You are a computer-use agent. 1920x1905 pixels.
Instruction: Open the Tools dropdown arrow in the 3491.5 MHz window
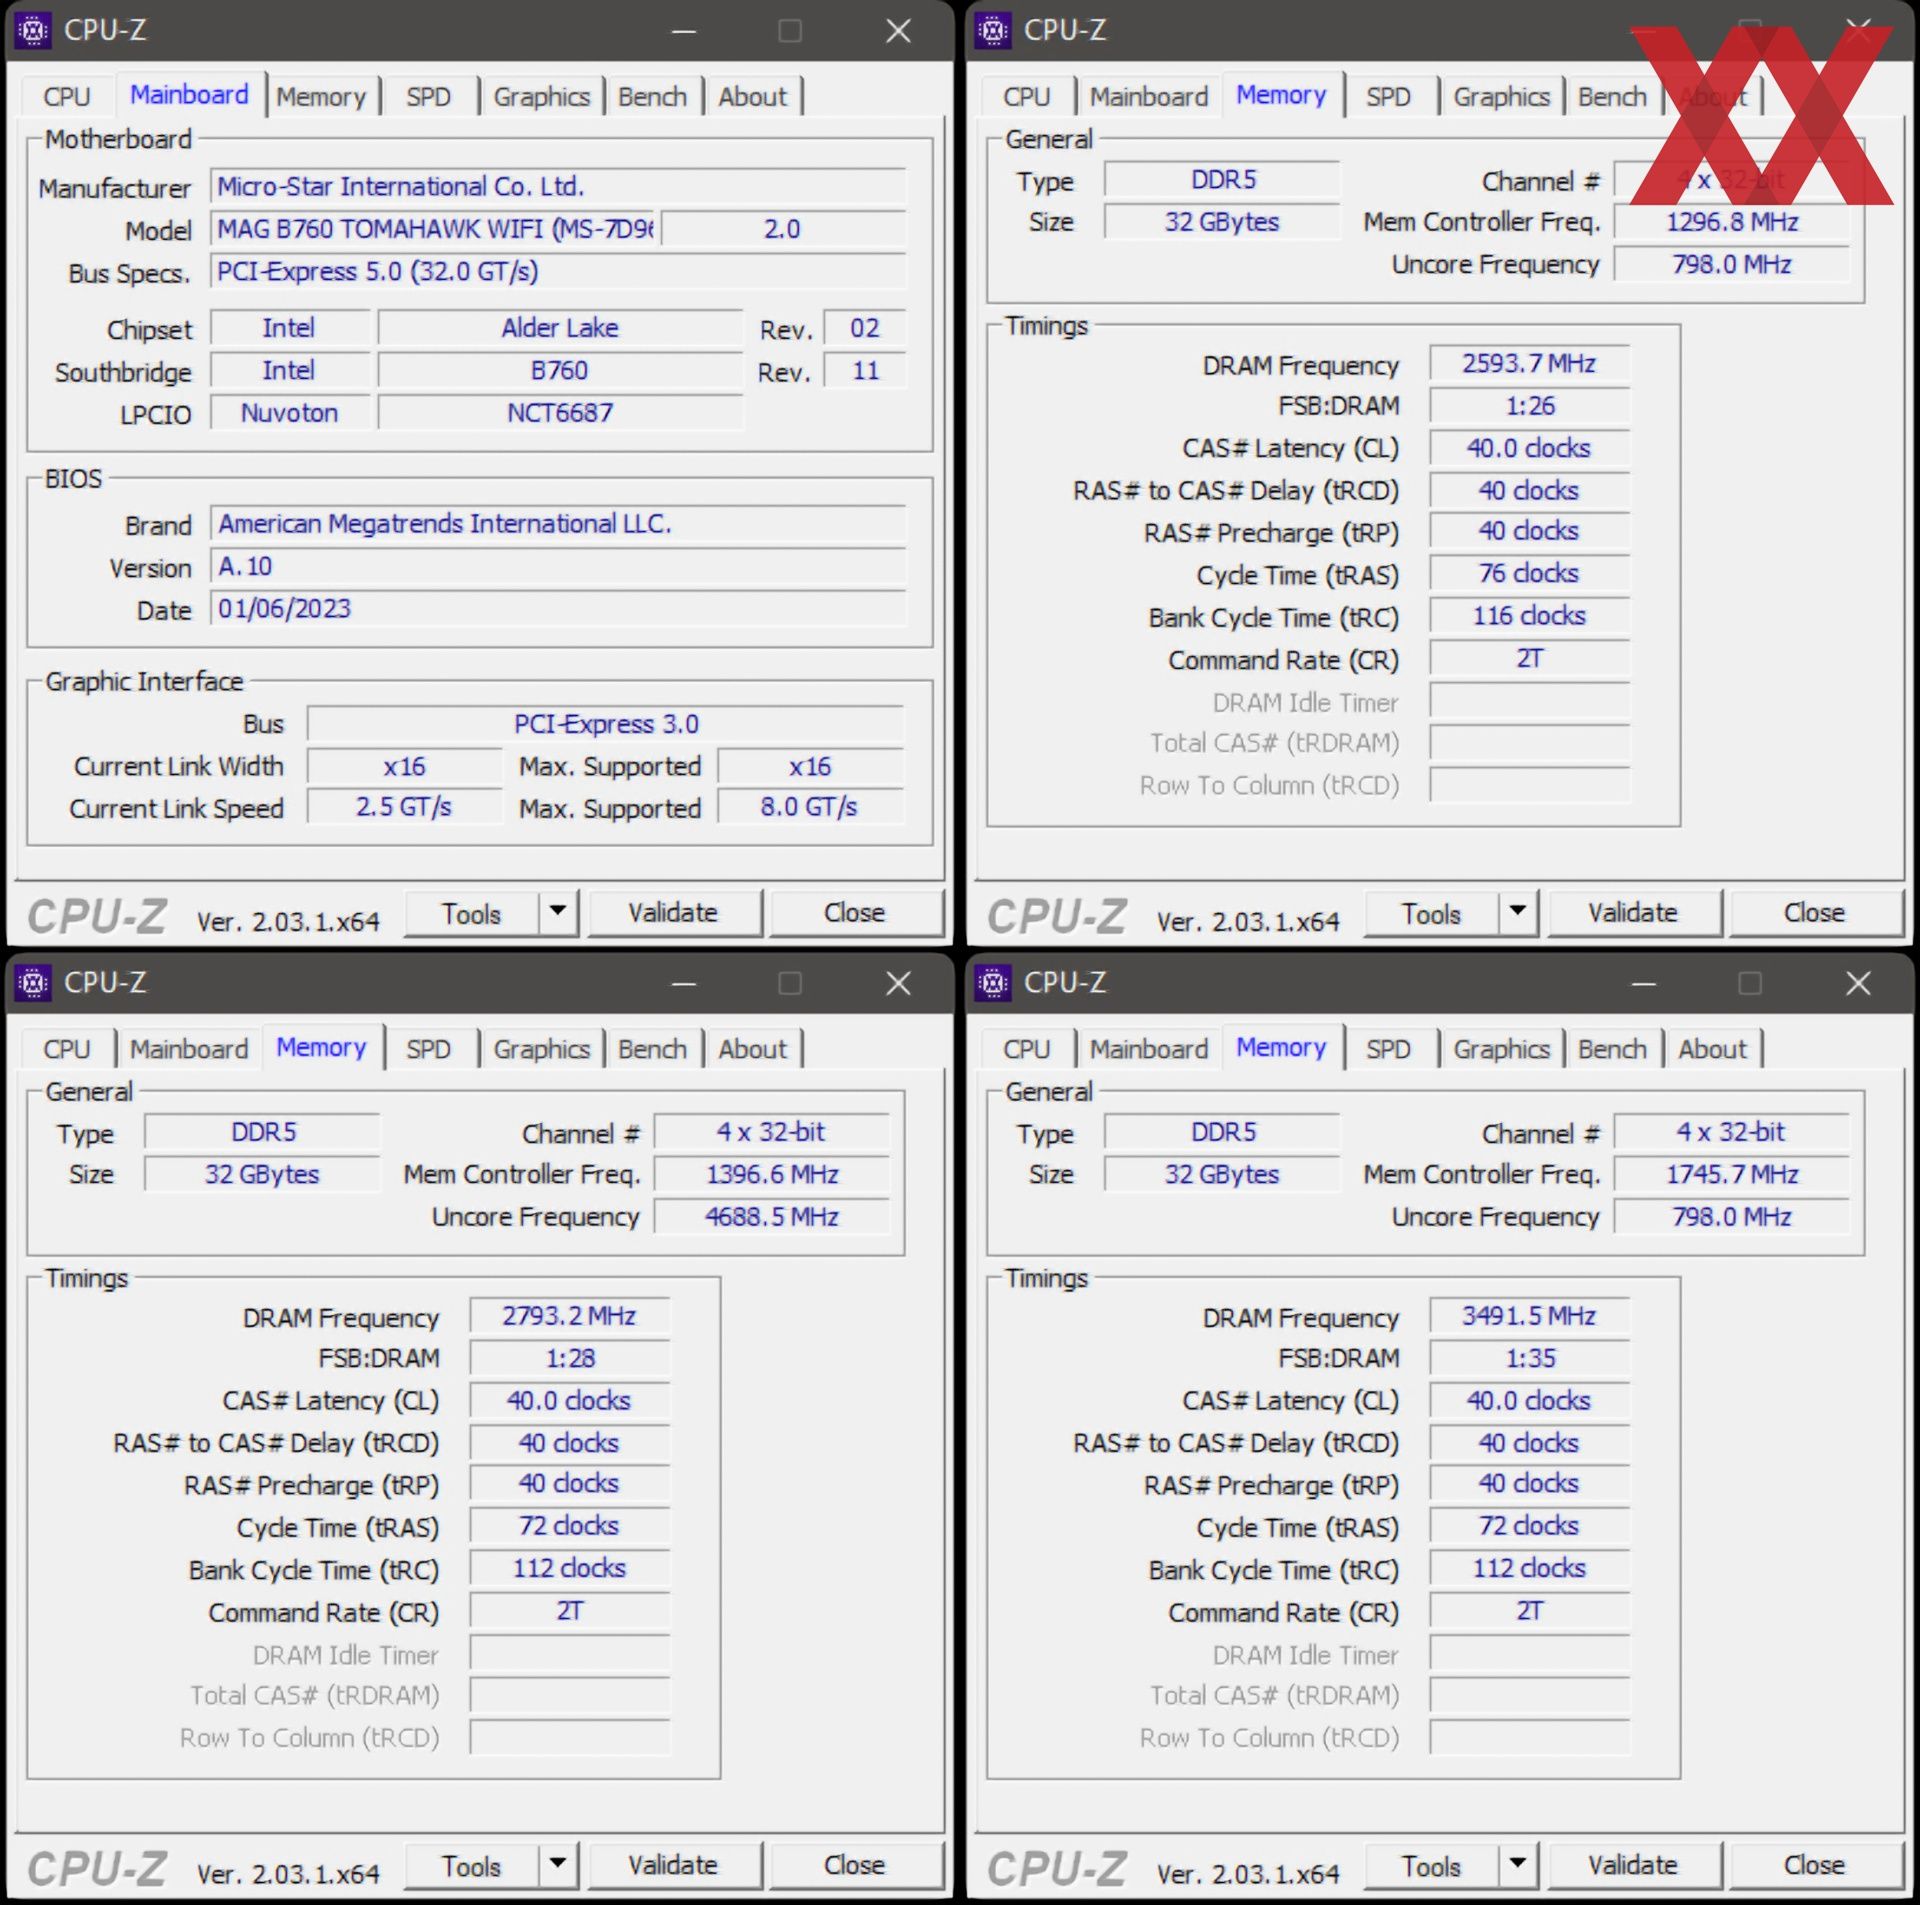point(1518,1865)
